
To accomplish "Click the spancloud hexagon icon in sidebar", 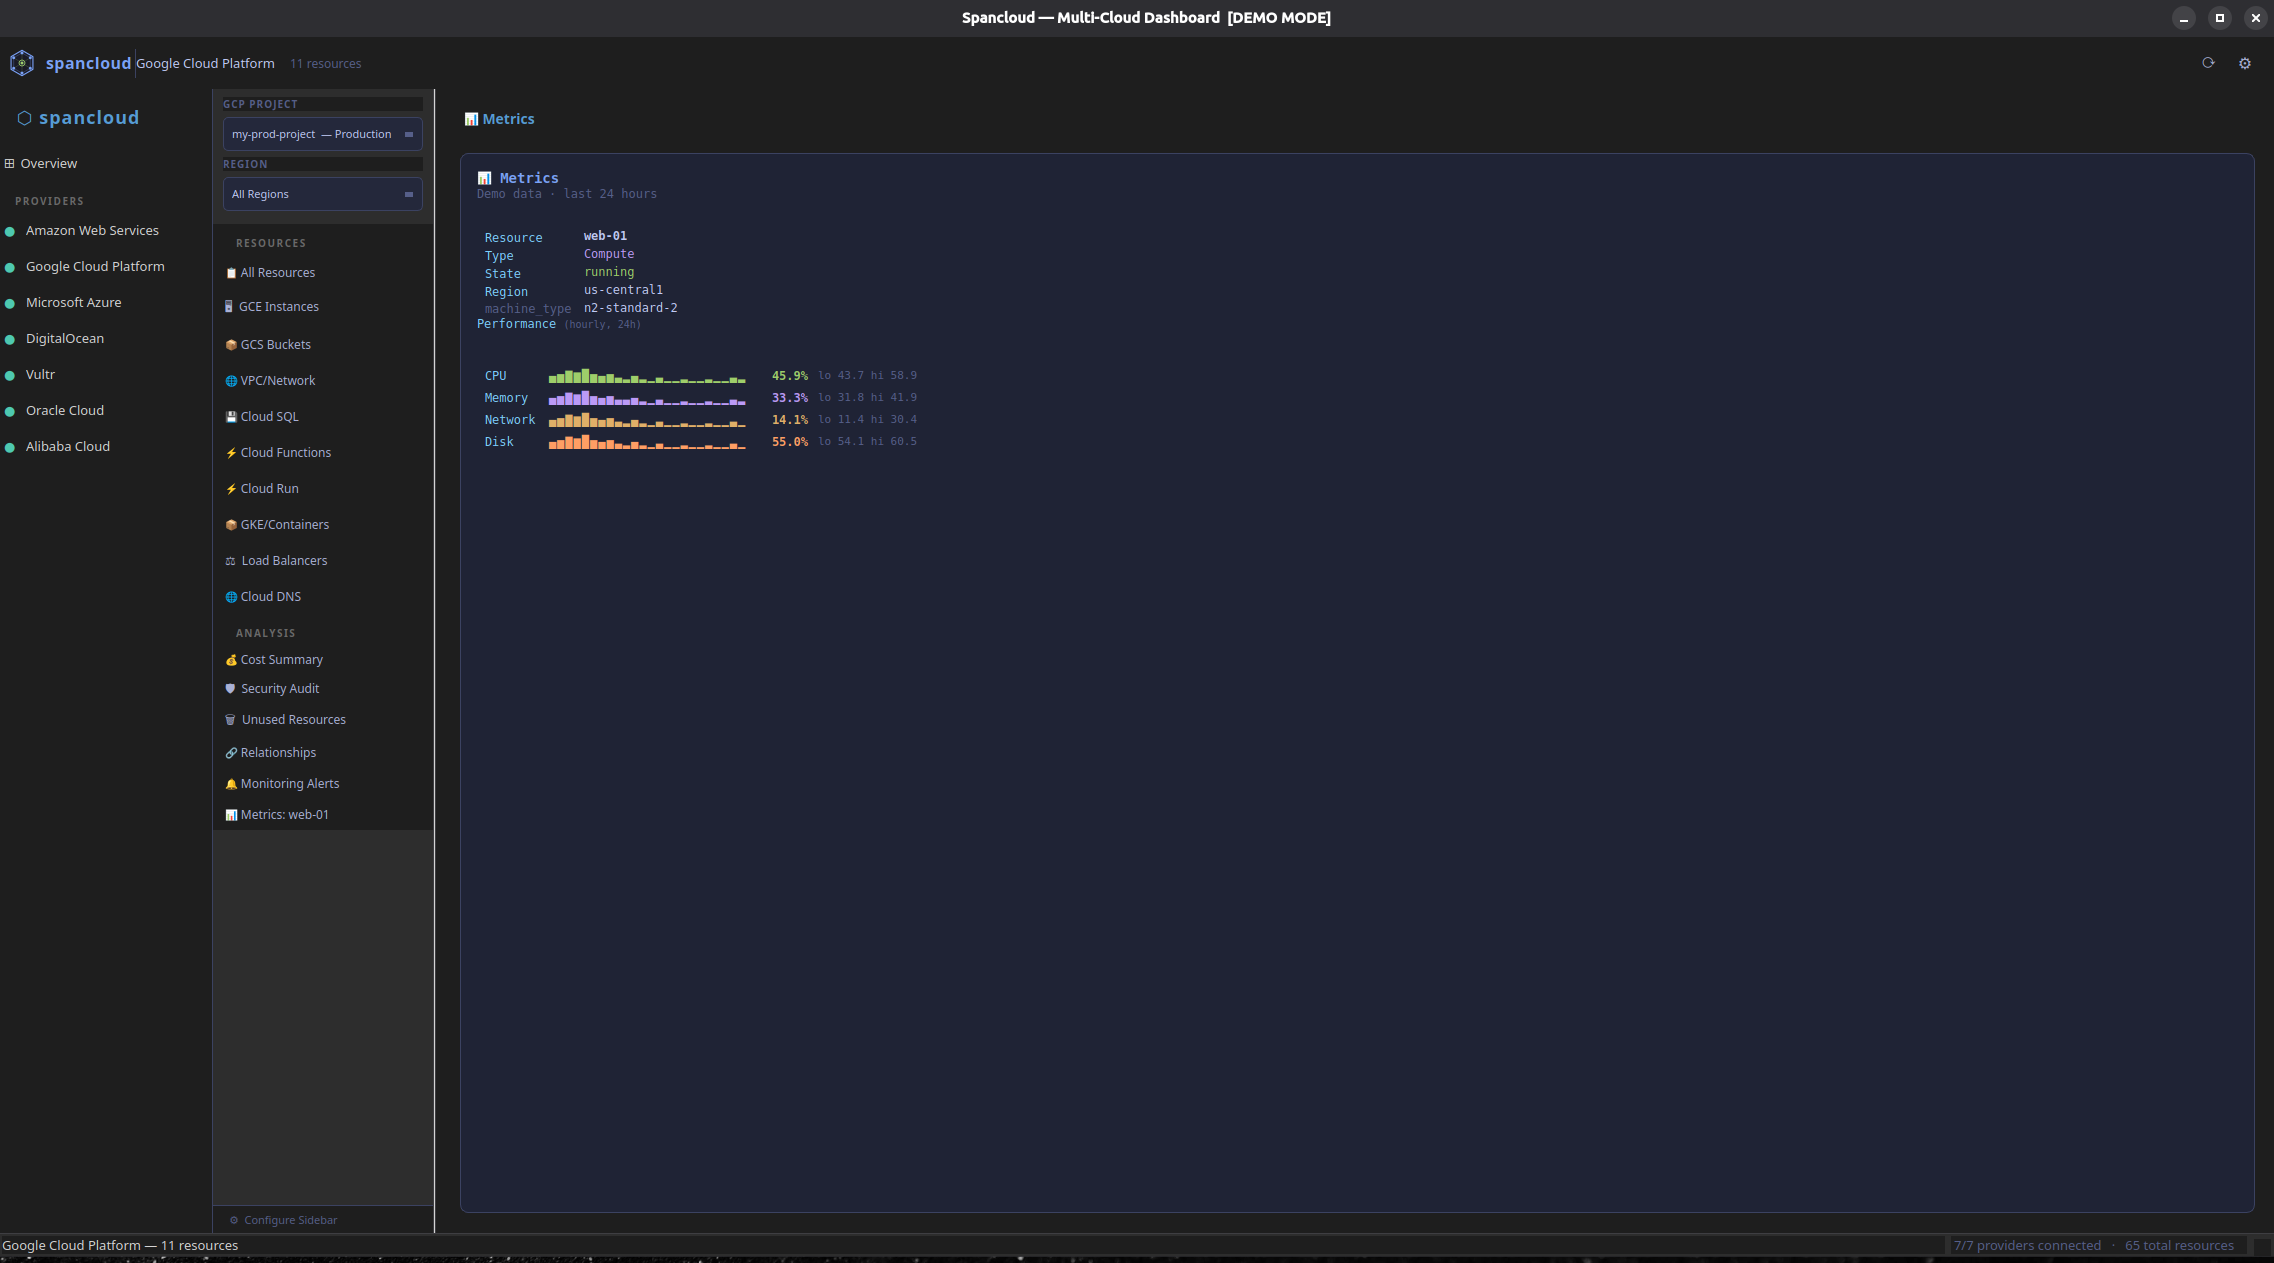I will click(24, 118).
